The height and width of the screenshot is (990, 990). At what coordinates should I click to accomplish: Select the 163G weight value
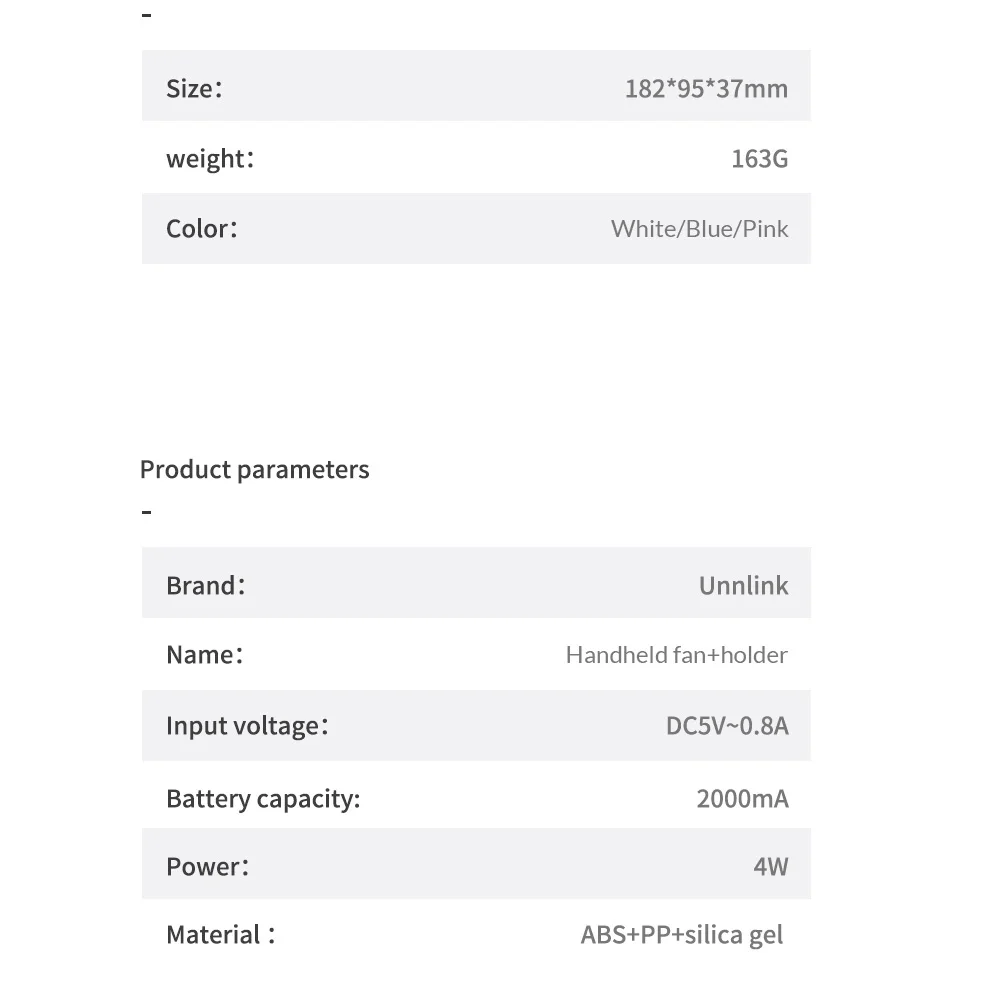click(x=760, y=158)
